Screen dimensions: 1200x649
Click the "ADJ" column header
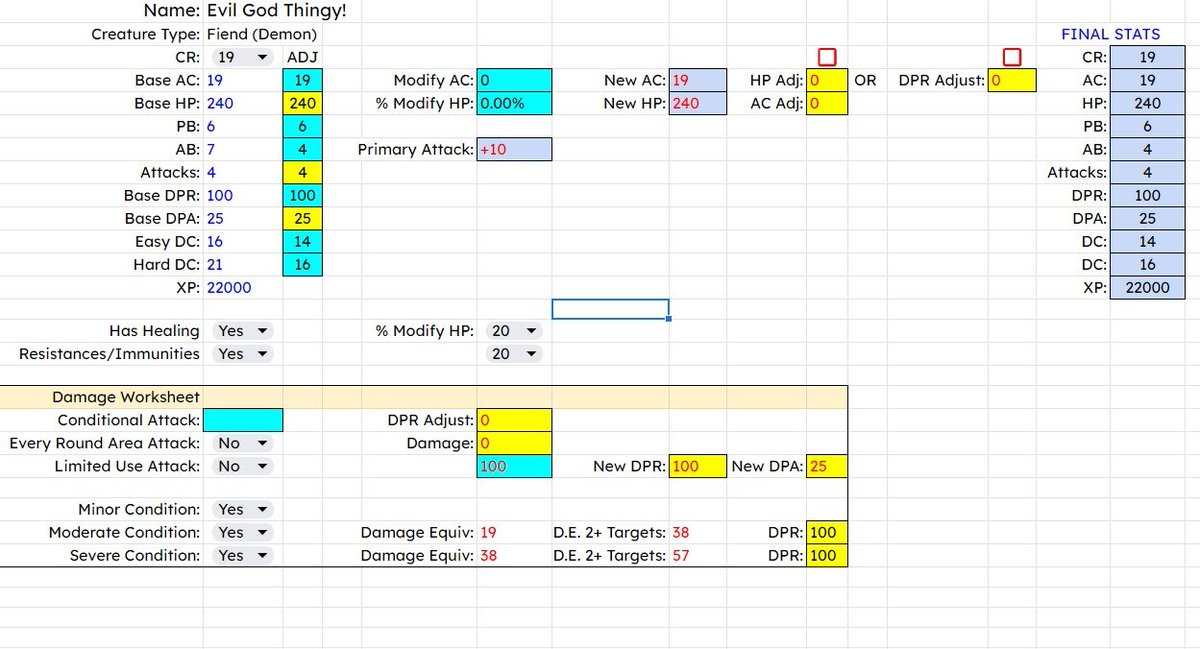303,58
